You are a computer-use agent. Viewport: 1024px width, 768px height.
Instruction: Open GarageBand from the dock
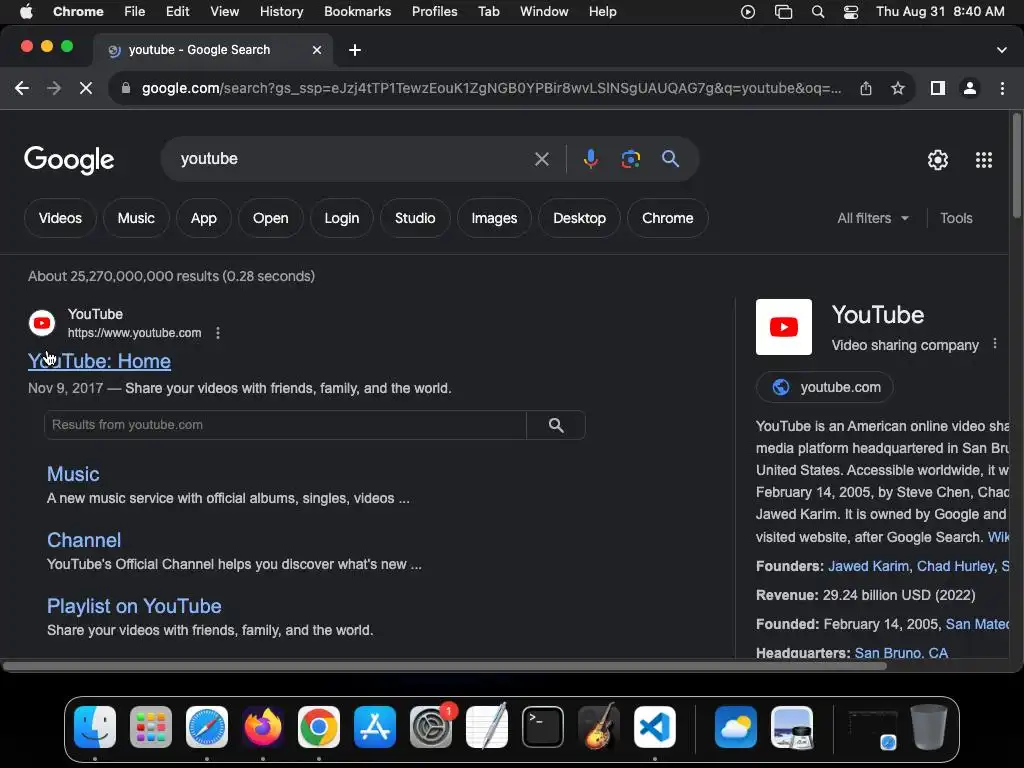click(598, 727)
